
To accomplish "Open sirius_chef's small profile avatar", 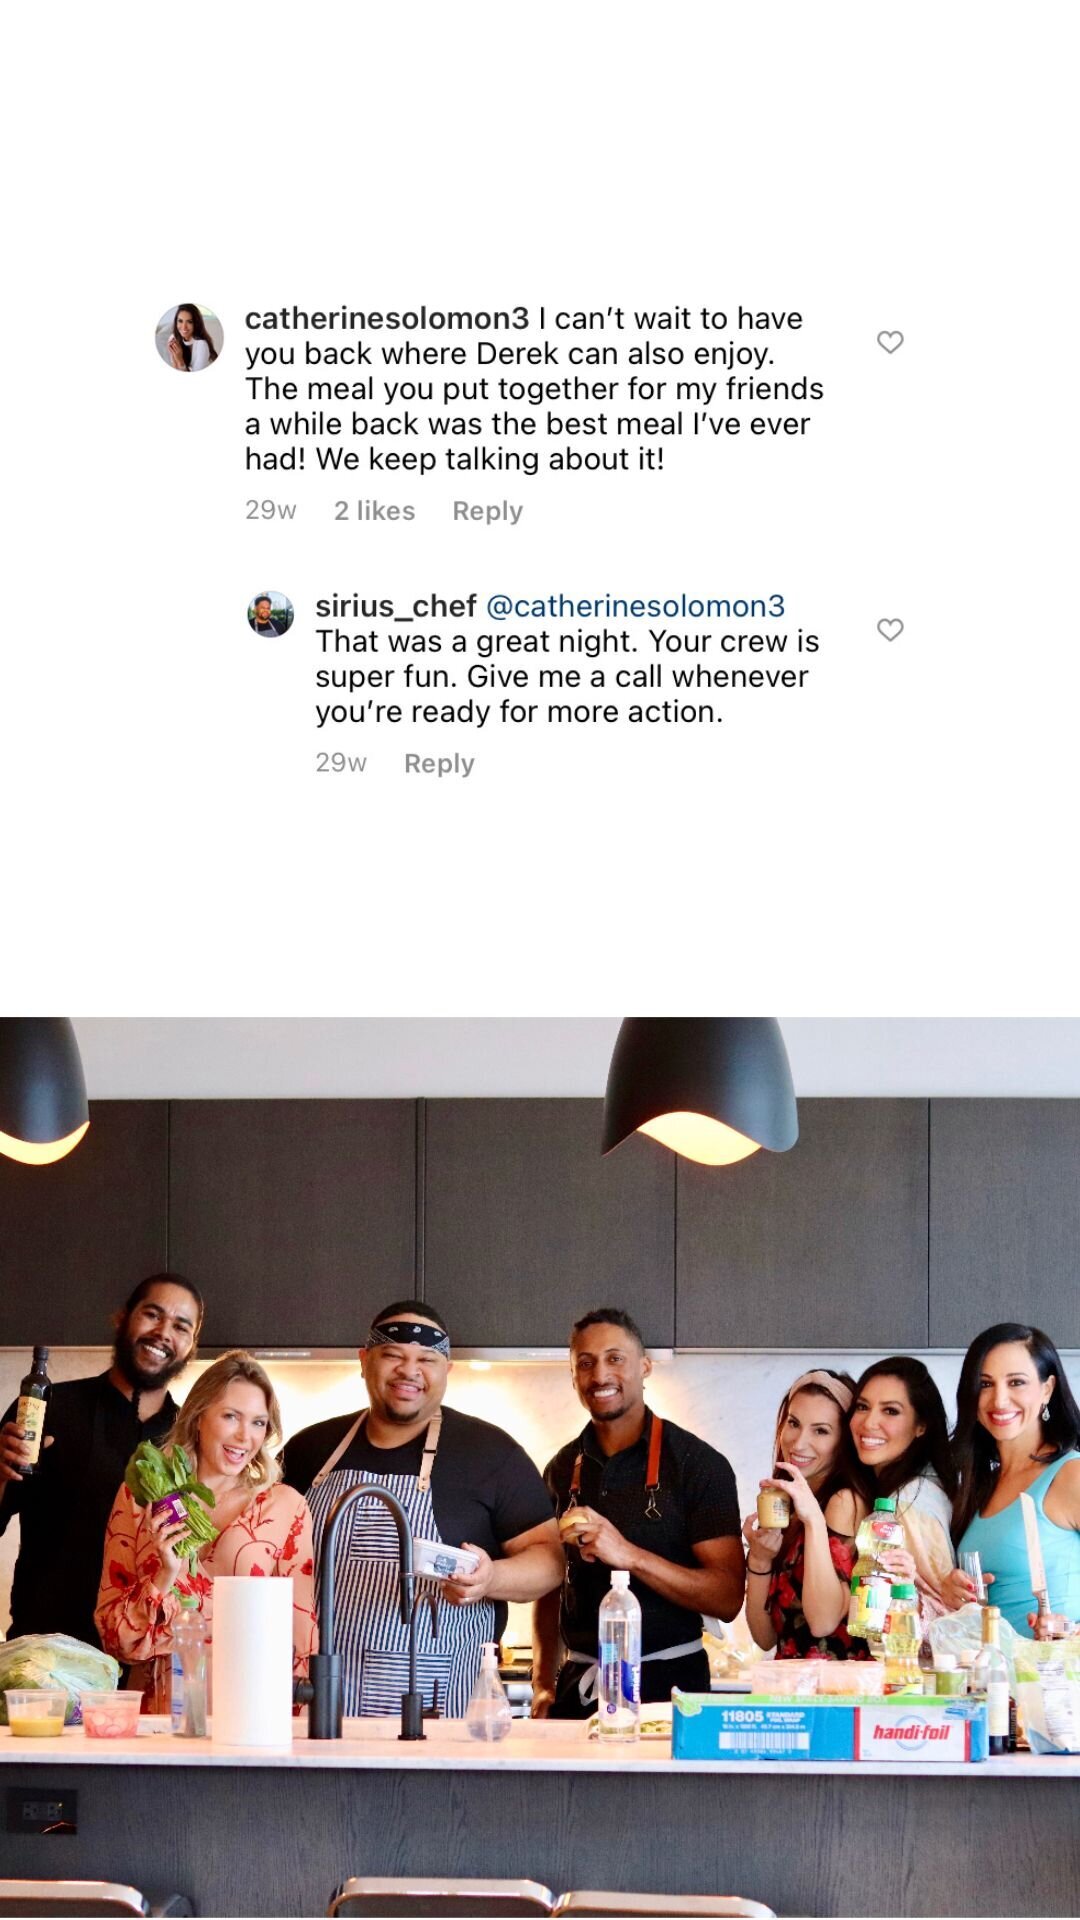I will point(270,614).
